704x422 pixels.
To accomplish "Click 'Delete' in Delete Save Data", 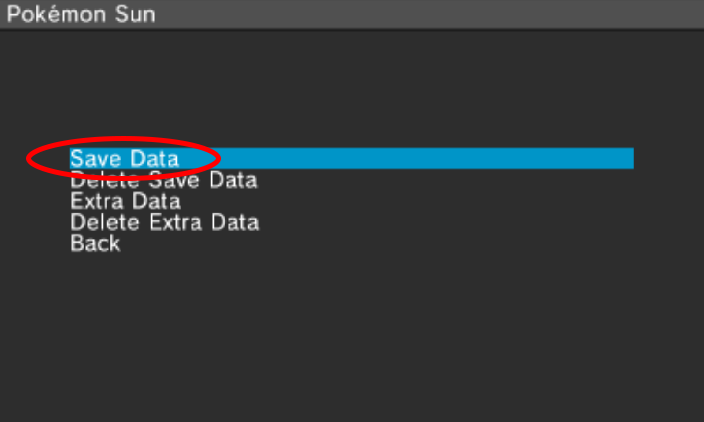I will [x=105, y=181].
